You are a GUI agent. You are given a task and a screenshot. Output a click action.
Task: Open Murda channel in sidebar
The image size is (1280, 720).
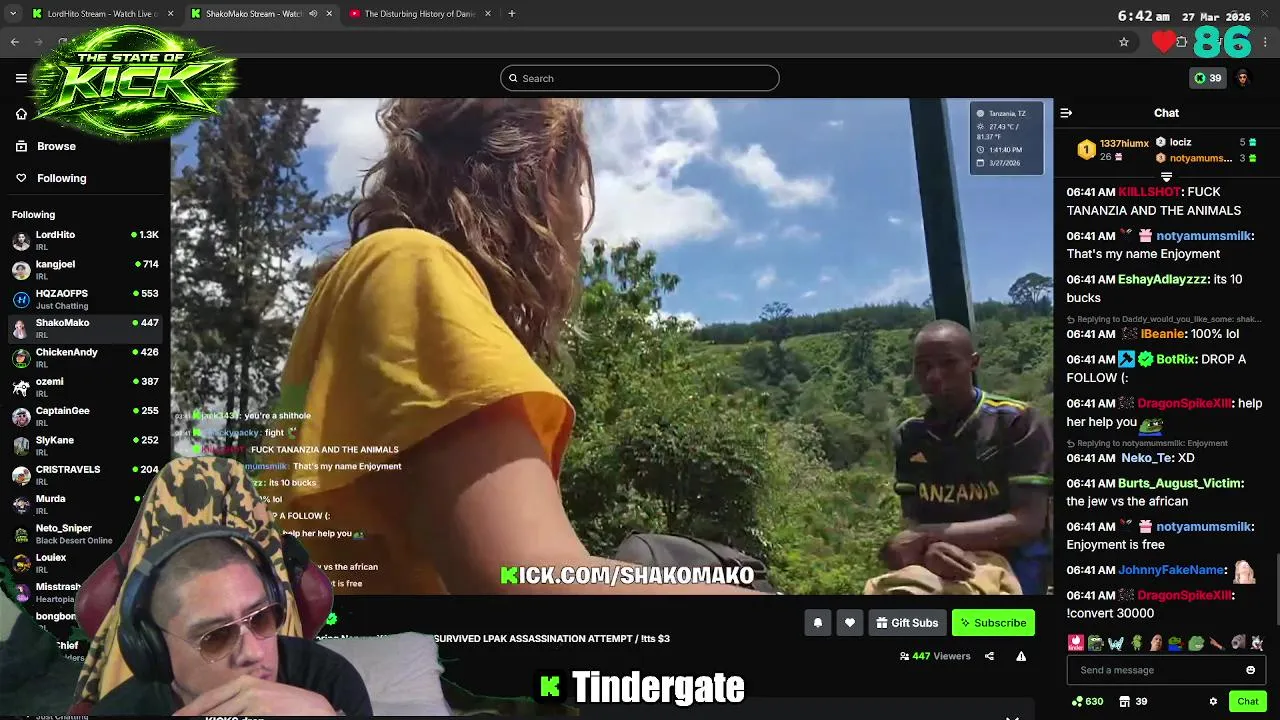[x=85, y=504]
